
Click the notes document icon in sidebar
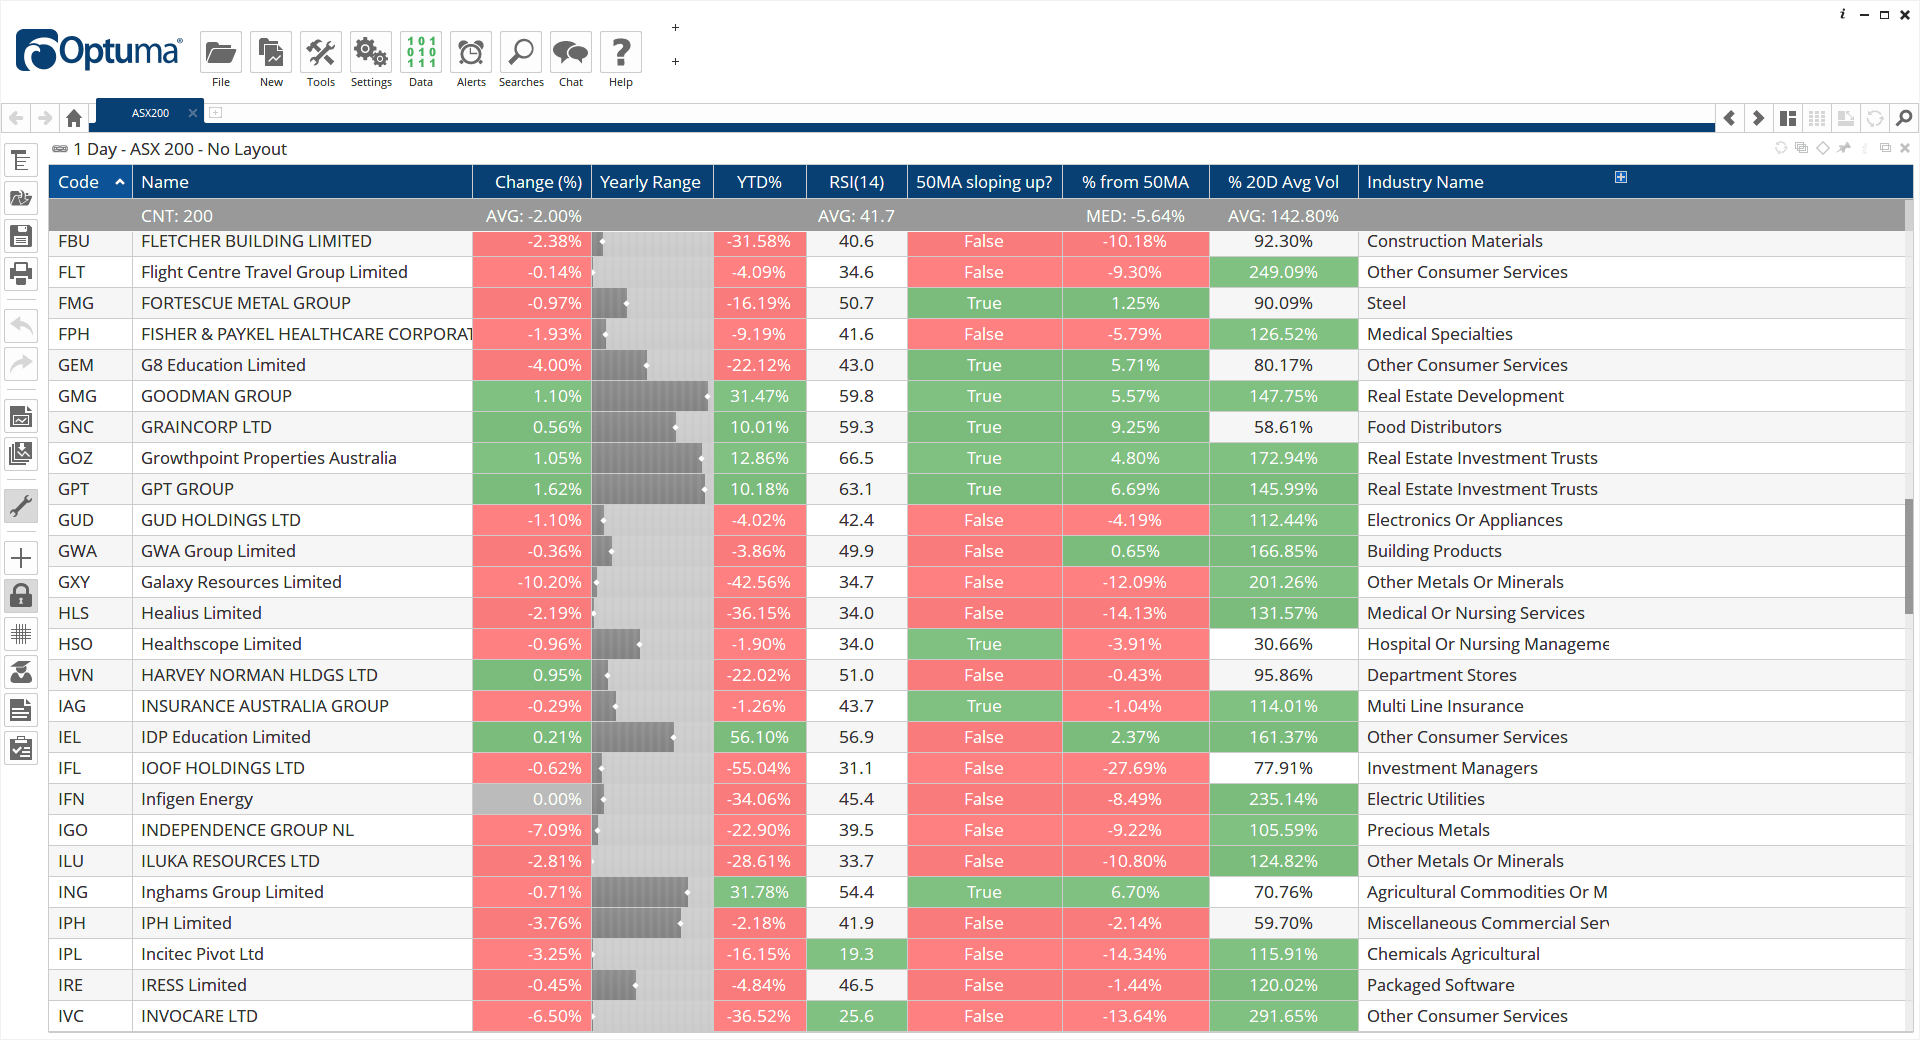21,710
